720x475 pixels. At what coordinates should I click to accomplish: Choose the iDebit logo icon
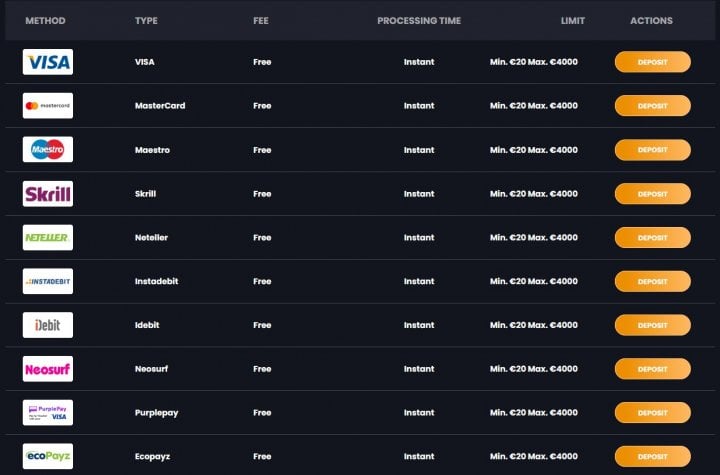click(48, 325)
